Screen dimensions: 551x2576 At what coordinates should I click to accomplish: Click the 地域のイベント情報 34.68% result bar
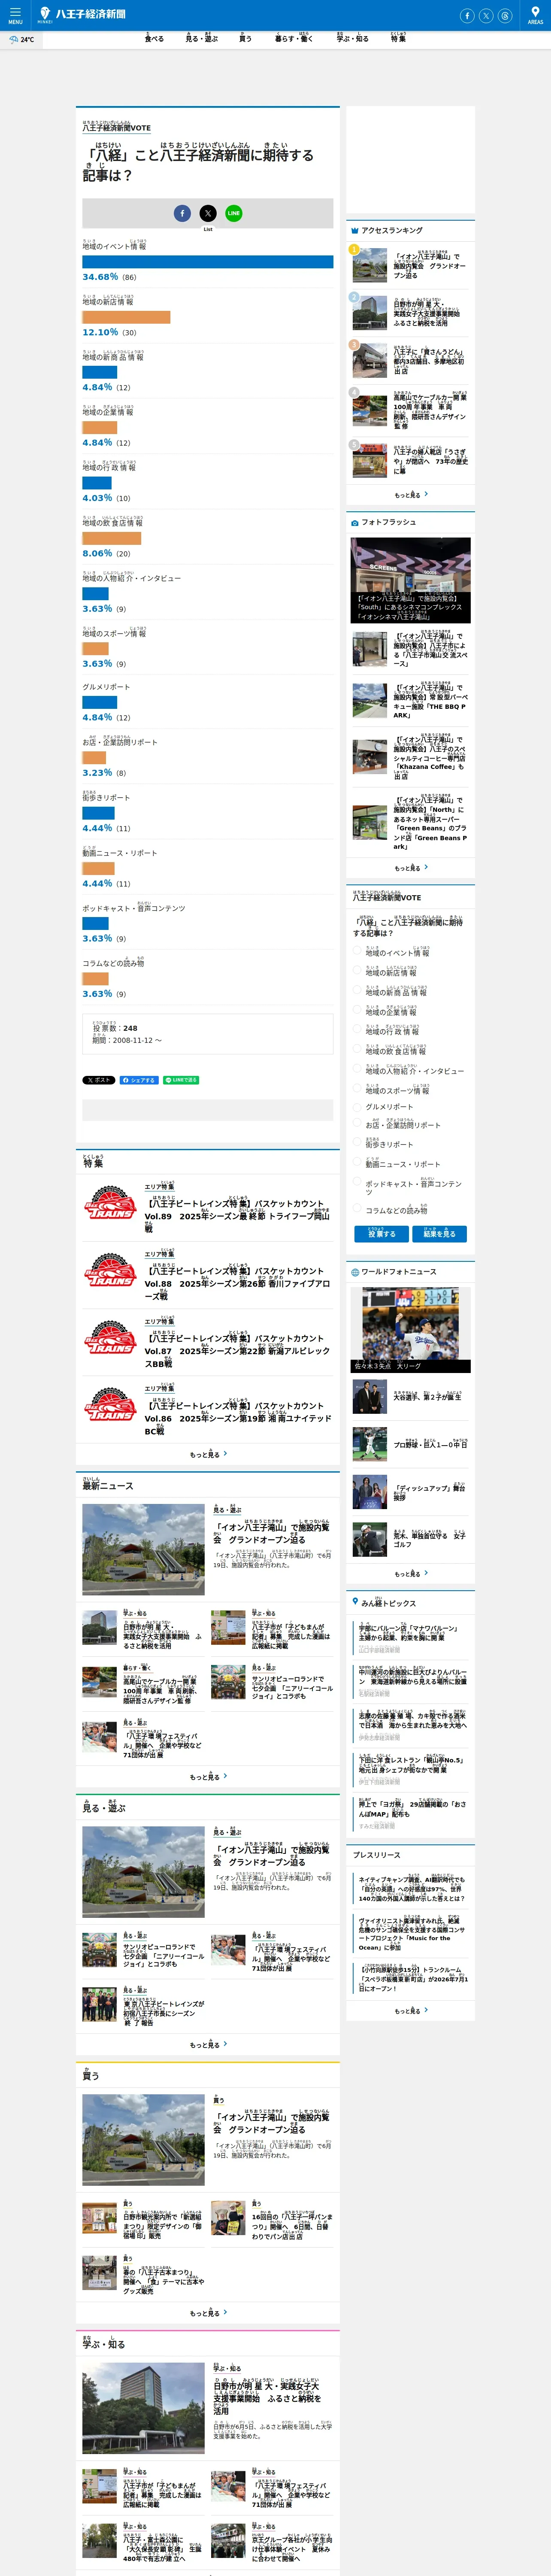pos(208,262)
